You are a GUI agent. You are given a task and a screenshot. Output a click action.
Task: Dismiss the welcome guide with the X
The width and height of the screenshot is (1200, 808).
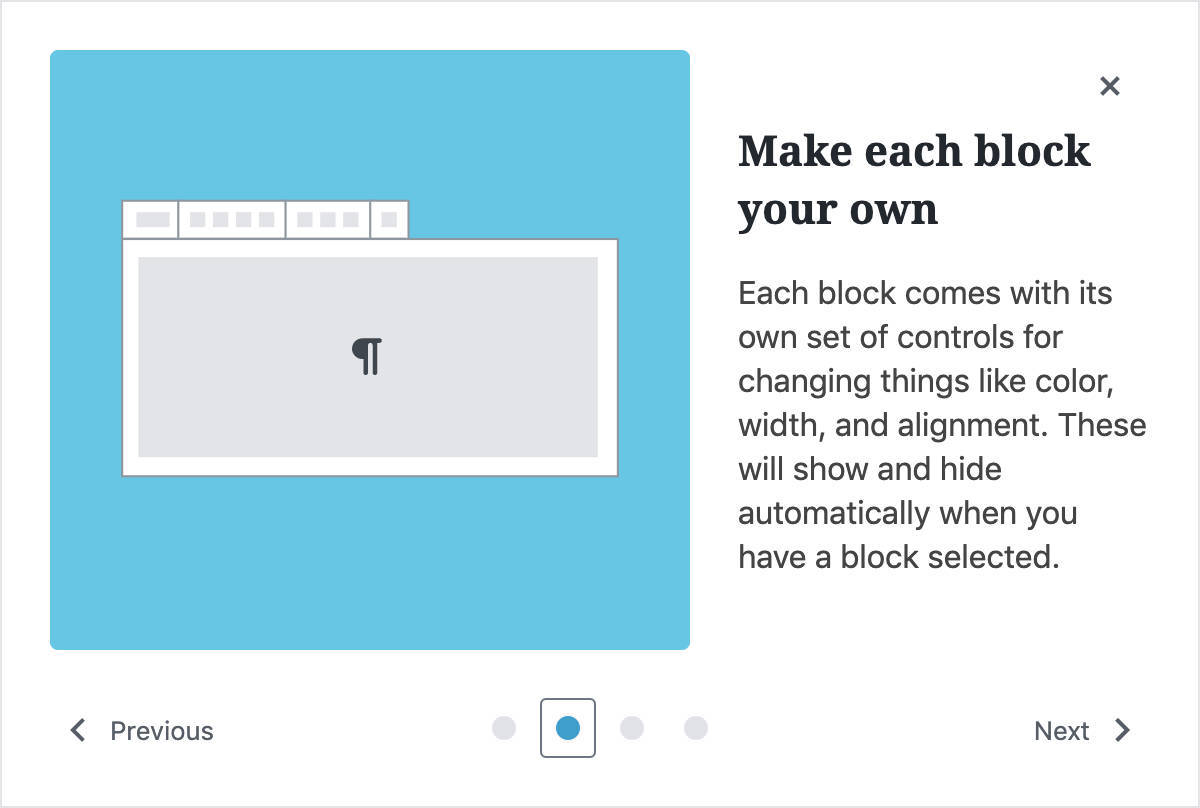pos(1110,86)
